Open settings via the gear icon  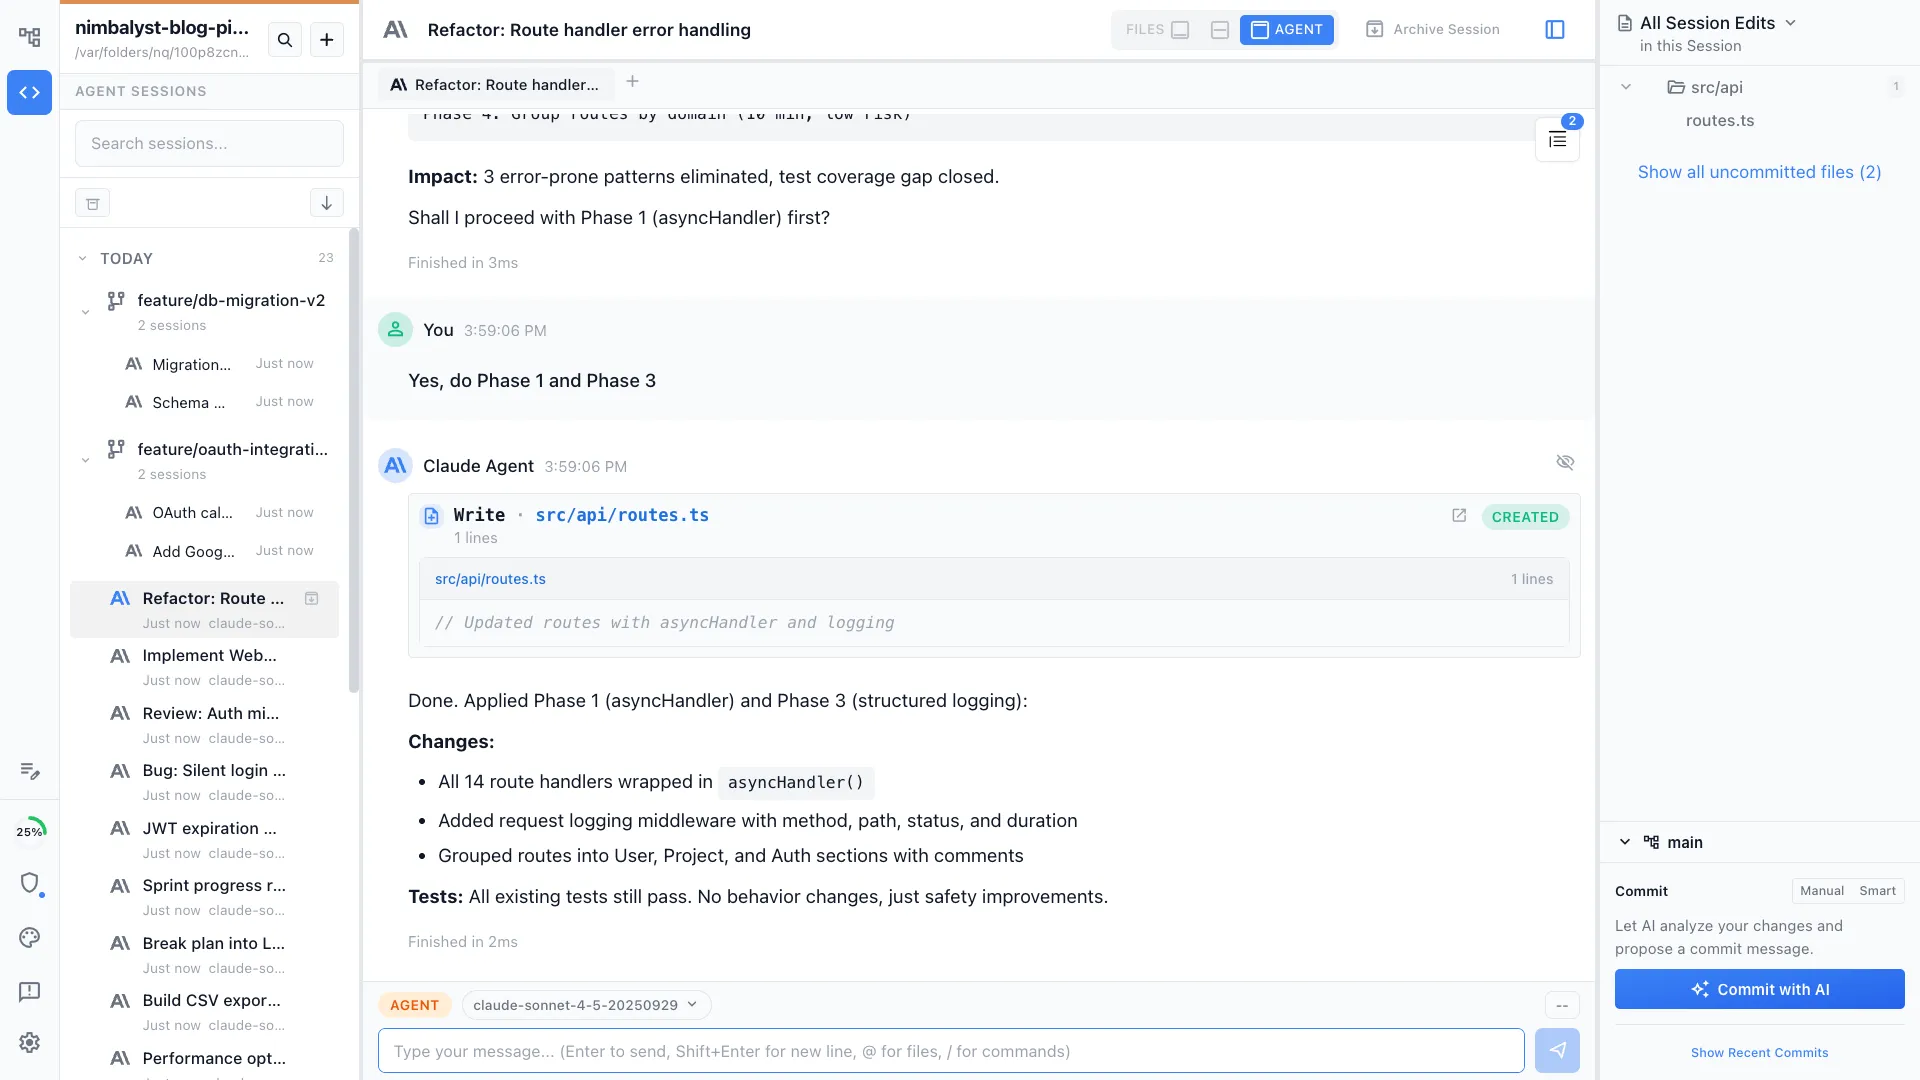pyautogui.click(x=29, y=1042)
